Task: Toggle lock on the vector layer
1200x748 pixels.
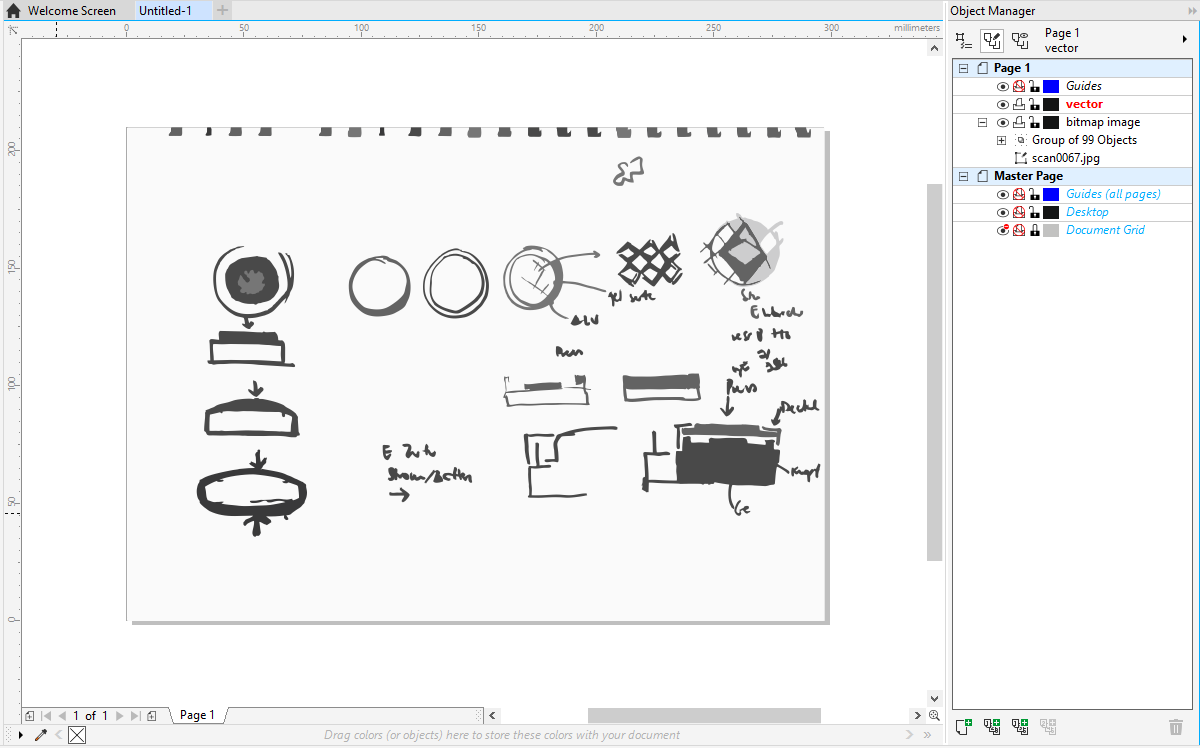Action: [1035, 104]
